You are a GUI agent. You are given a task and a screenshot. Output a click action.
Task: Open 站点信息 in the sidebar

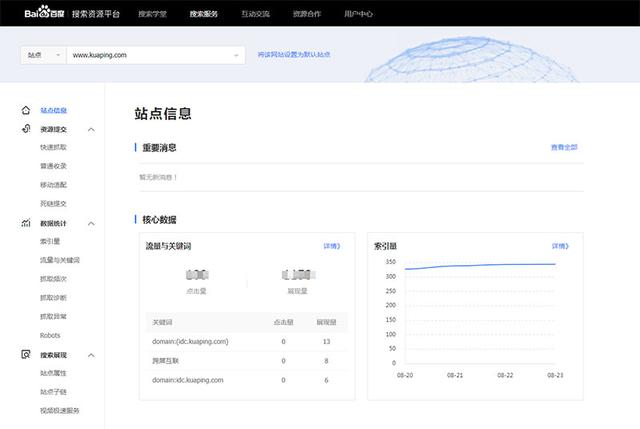[53, 110]
